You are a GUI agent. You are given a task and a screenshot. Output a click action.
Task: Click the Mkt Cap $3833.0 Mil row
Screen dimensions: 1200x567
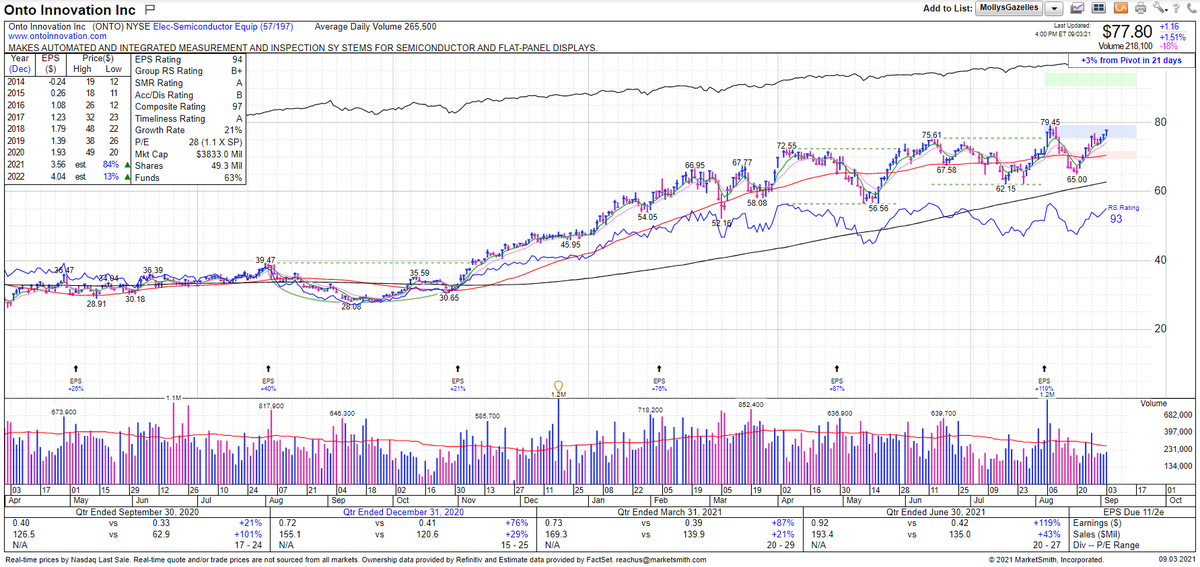(187, 153)
